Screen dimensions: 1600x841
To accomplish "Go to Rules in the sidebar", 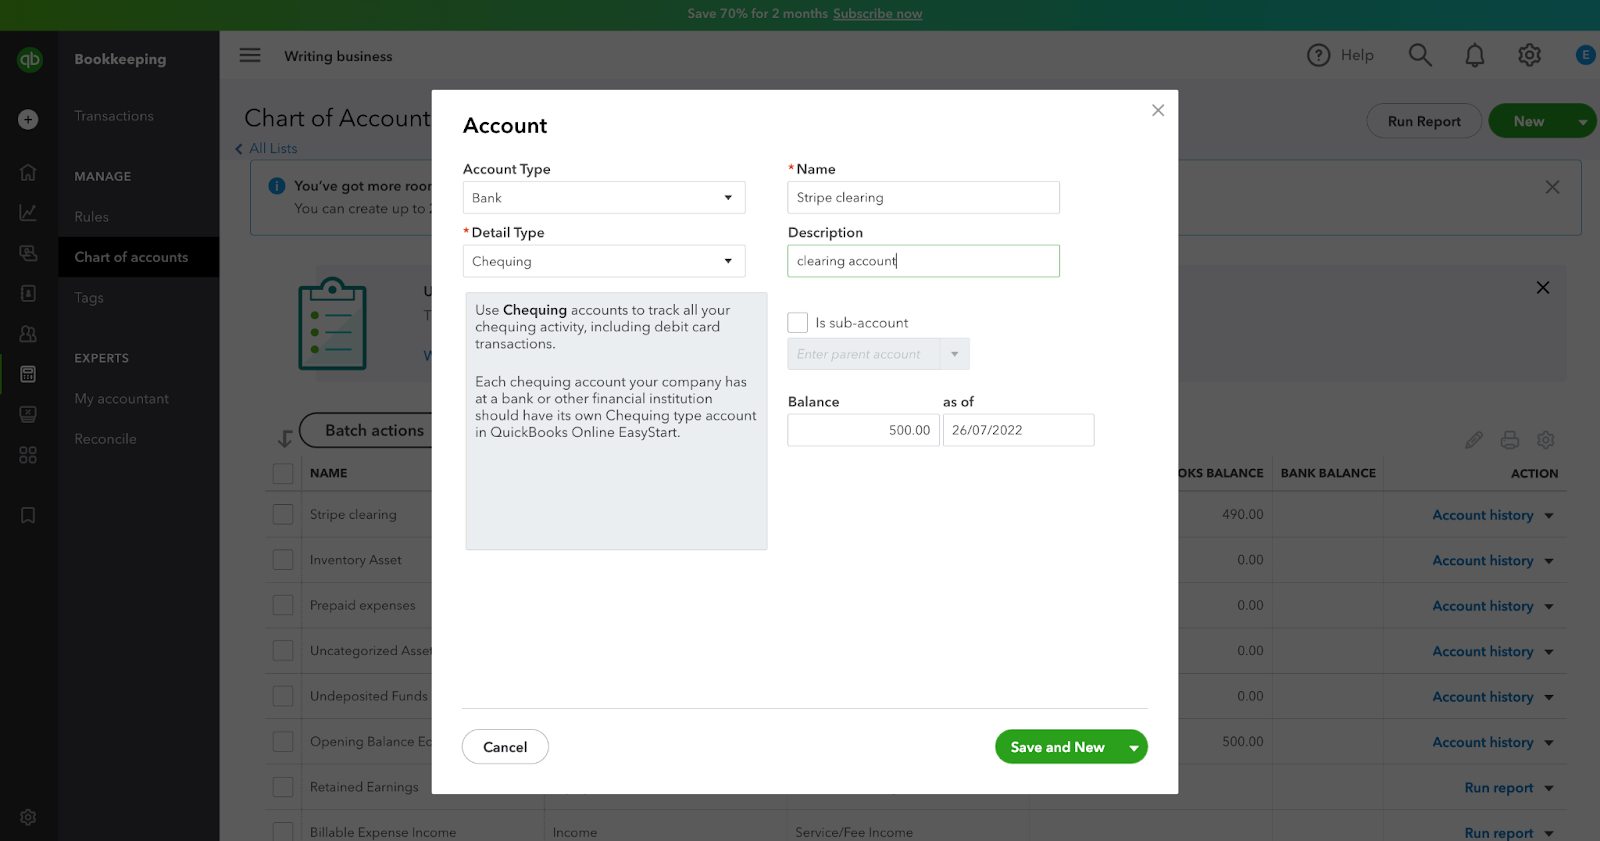I will coord(91,217).
